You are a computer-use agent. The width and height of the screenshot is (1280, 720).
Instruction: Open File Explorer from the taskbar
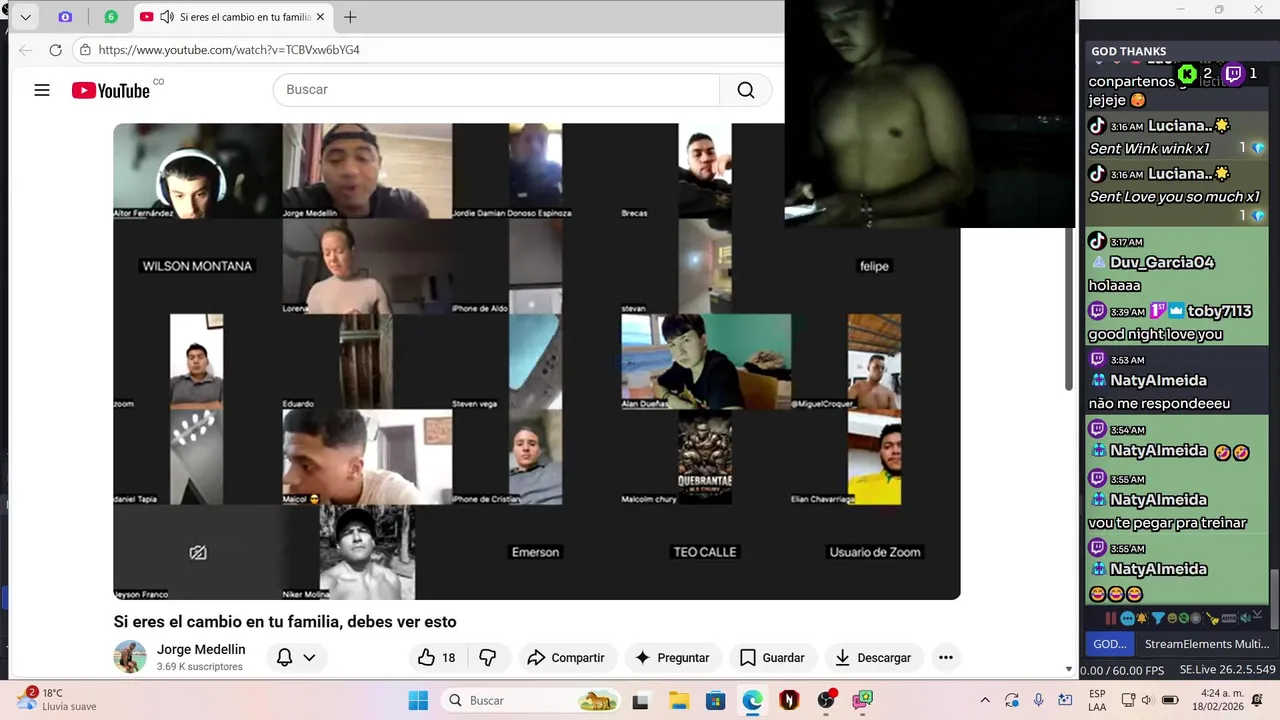point(679,700)
